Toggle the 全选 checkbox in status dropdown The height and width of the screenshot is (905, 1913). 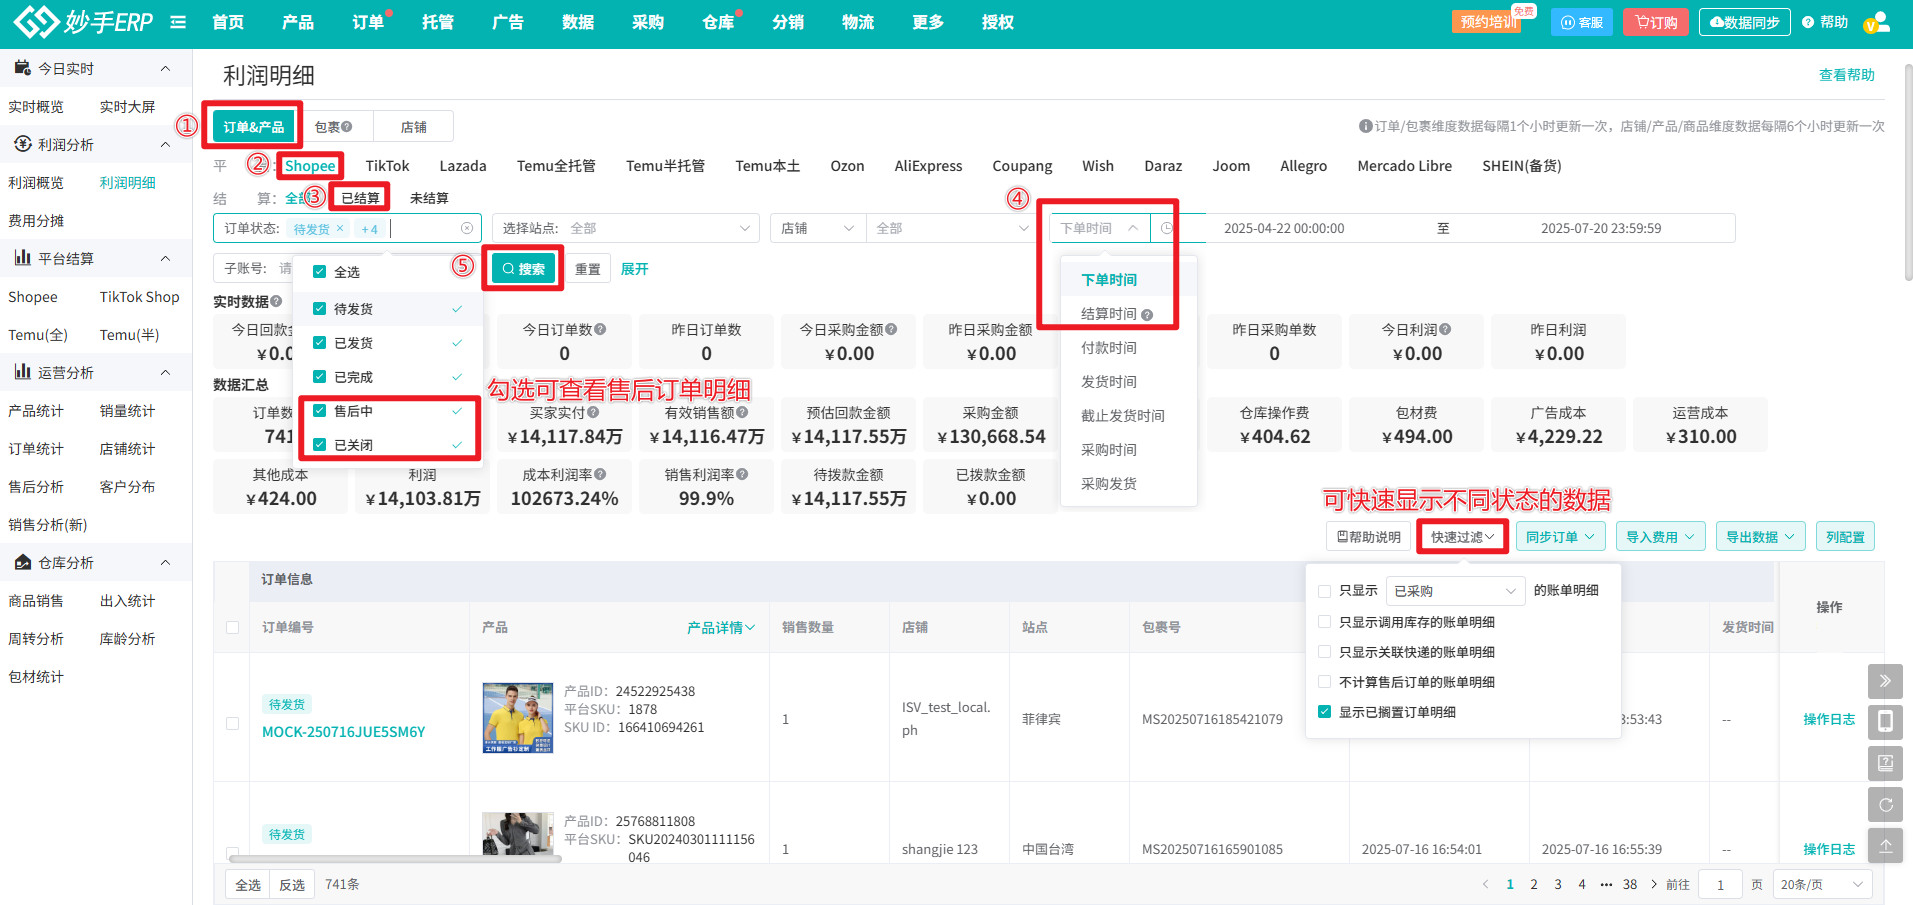click(320, 272)
